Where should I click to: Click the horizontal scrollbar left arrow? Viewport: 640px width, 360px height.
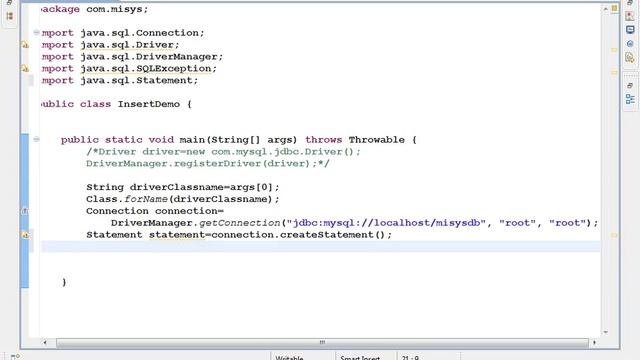coord(45,342)
